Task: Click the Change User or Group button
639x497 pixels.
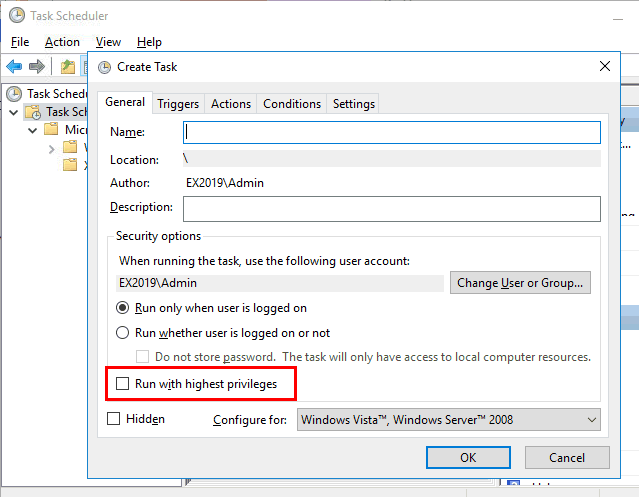Action: point(520,283)
